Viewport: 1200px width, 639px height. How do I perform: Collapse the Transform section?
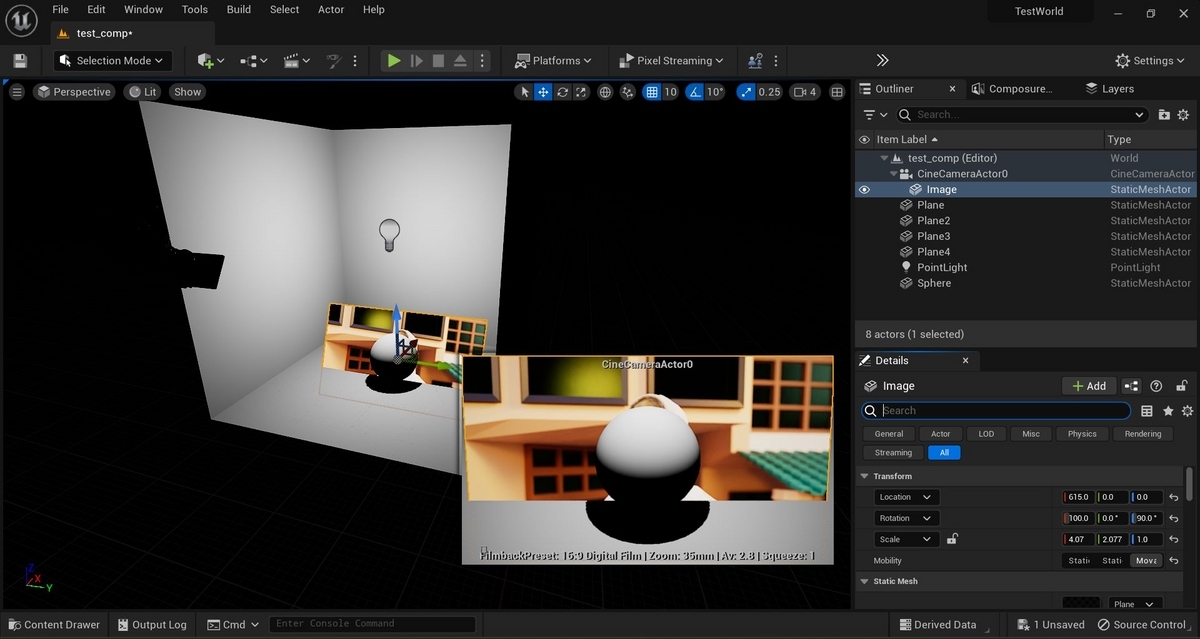tap(866, 476)
